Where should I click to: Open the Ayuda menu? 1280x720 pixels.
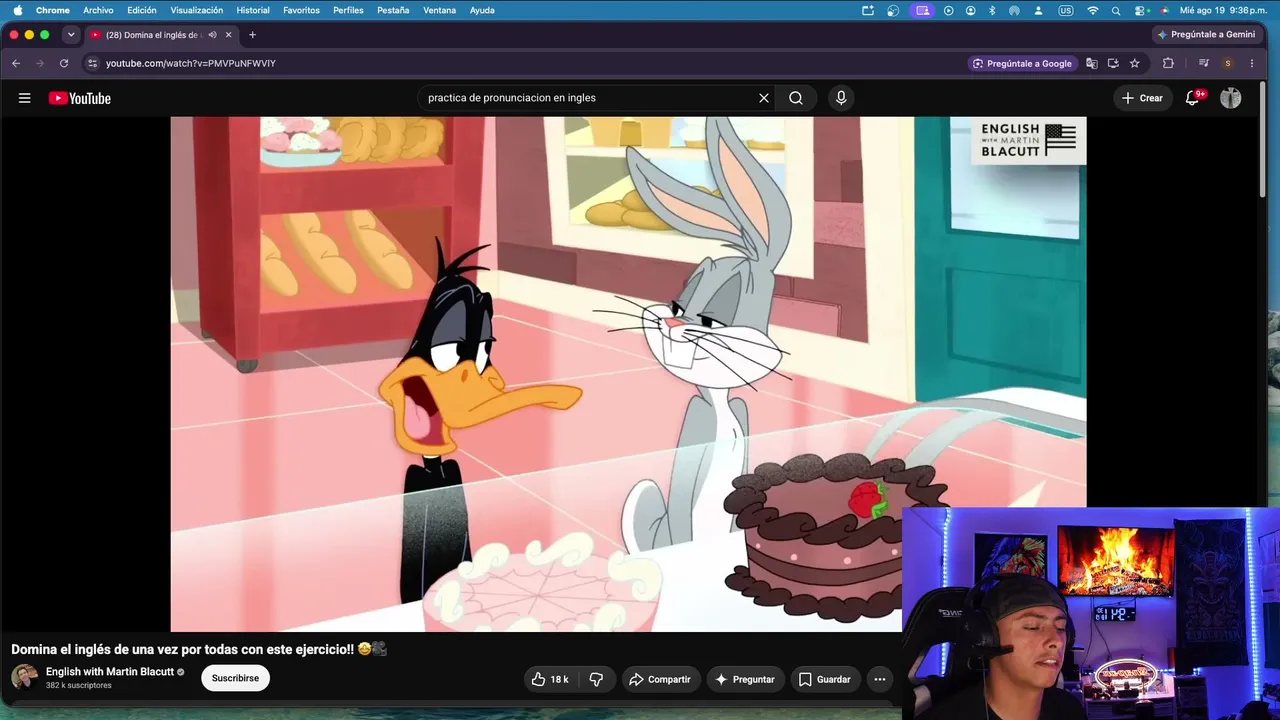click(x=482, y=10)
